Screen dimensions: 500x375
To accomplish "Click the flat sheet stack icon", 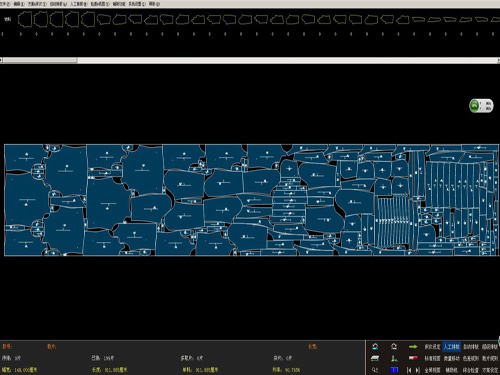I will click(375, 358).
